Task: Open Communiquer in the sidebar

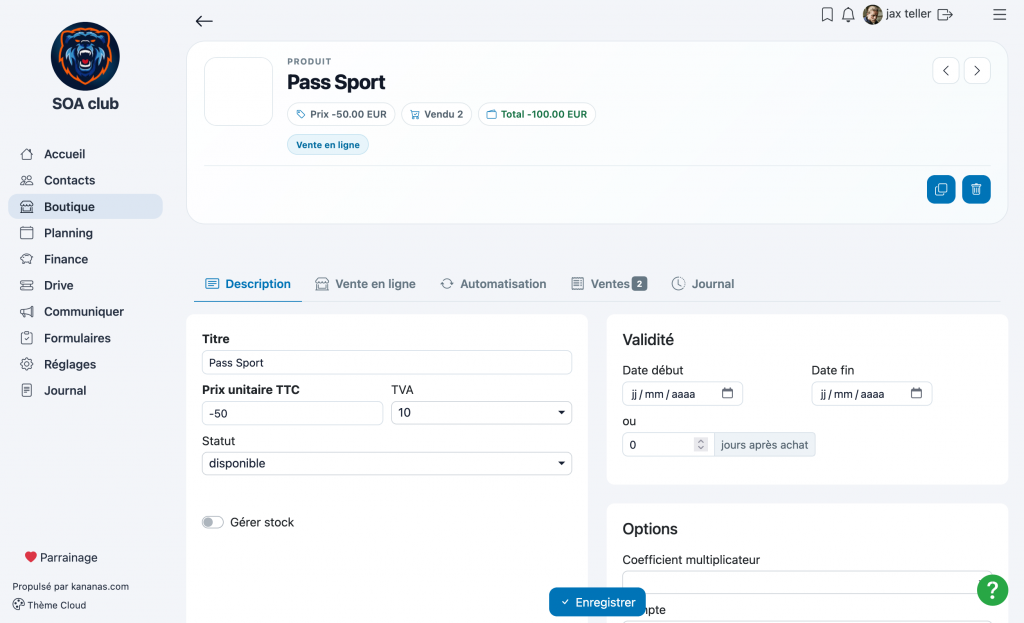Action: click(86, 312)
